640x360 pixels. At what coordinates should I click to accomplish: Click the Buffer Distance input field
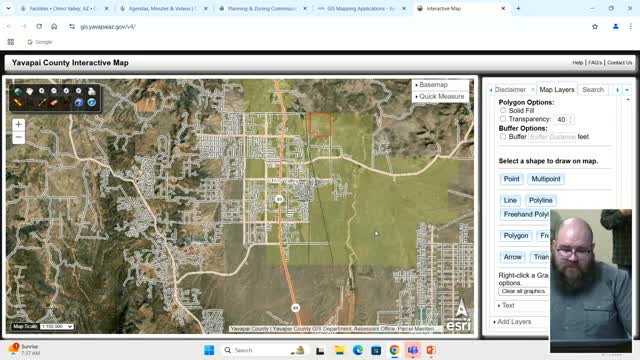point(553,137)
